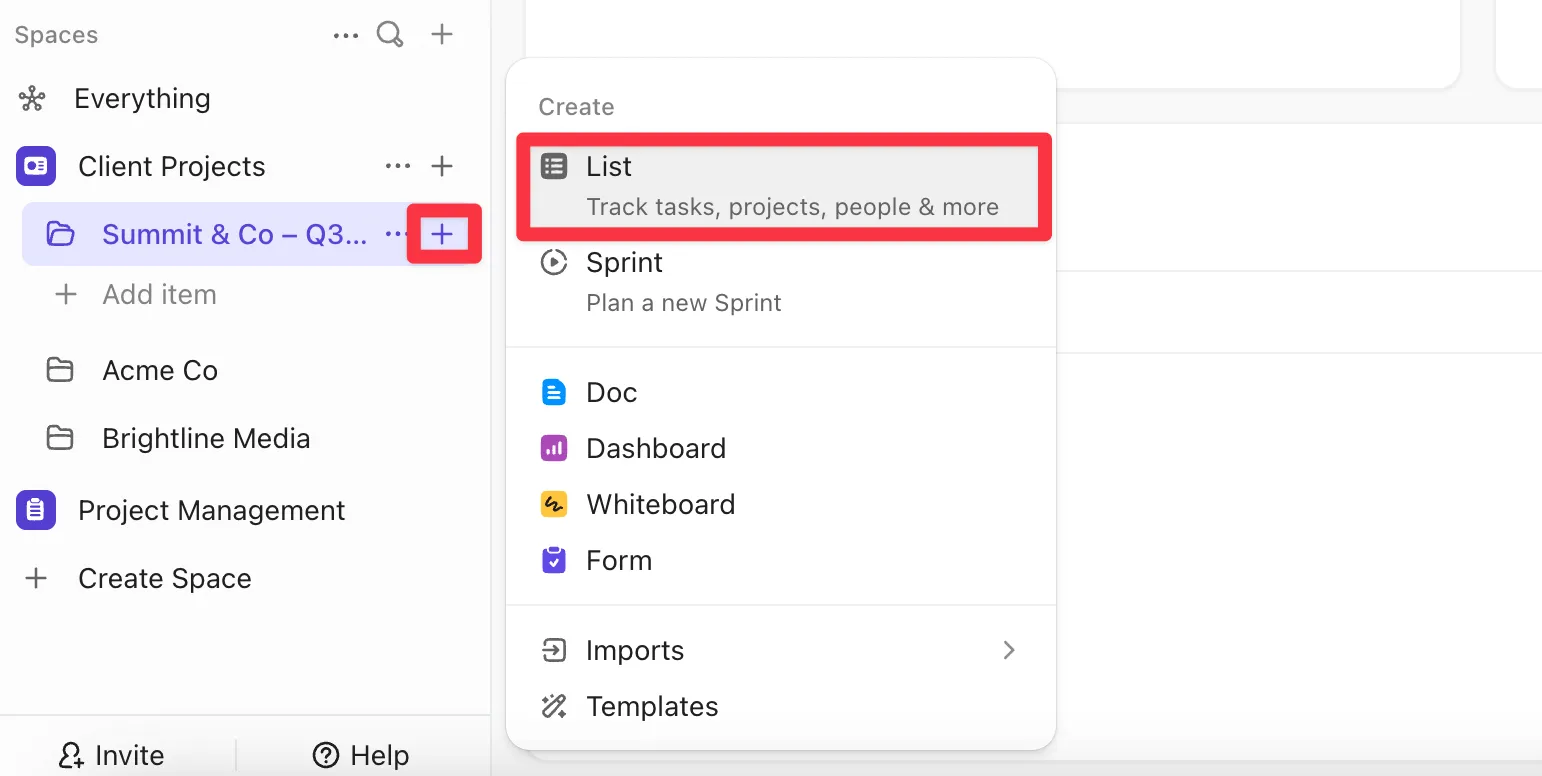
Task: Open Summit & Co folder ellipsis menu
Action: (x=396, y=235)
